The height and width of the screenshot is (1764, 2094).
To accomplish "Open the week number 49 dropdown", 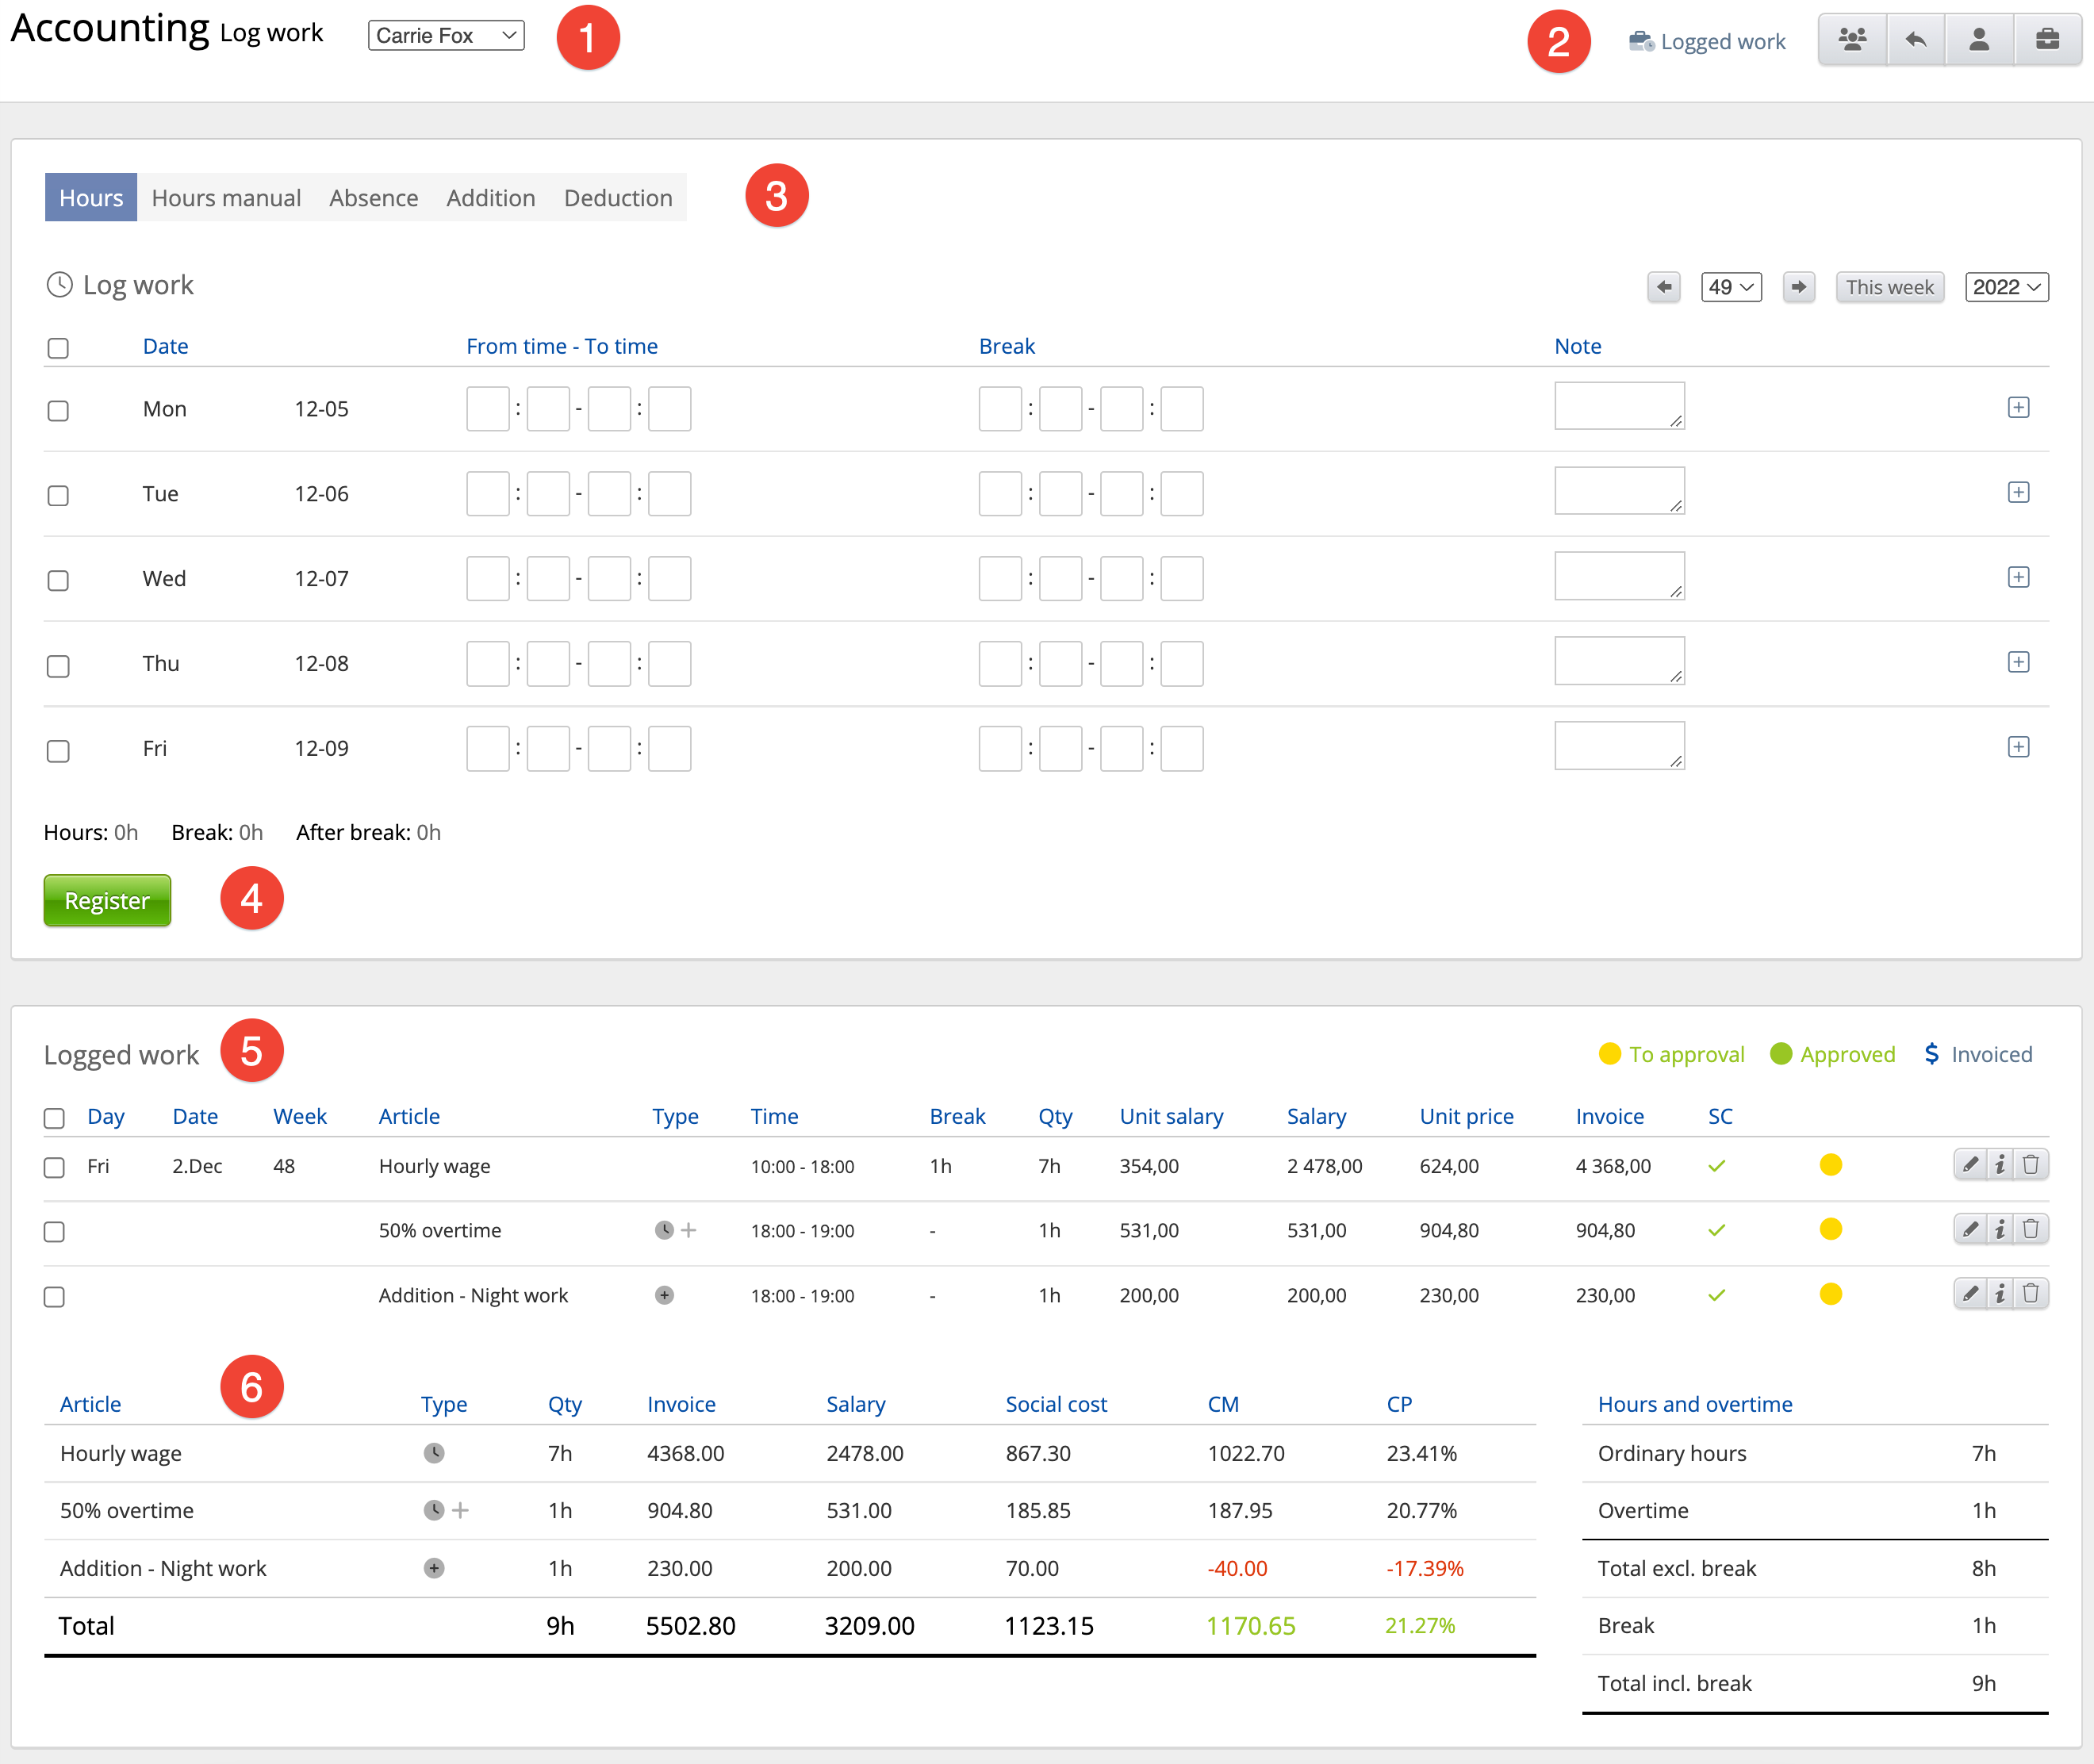I will [1731, 287].
